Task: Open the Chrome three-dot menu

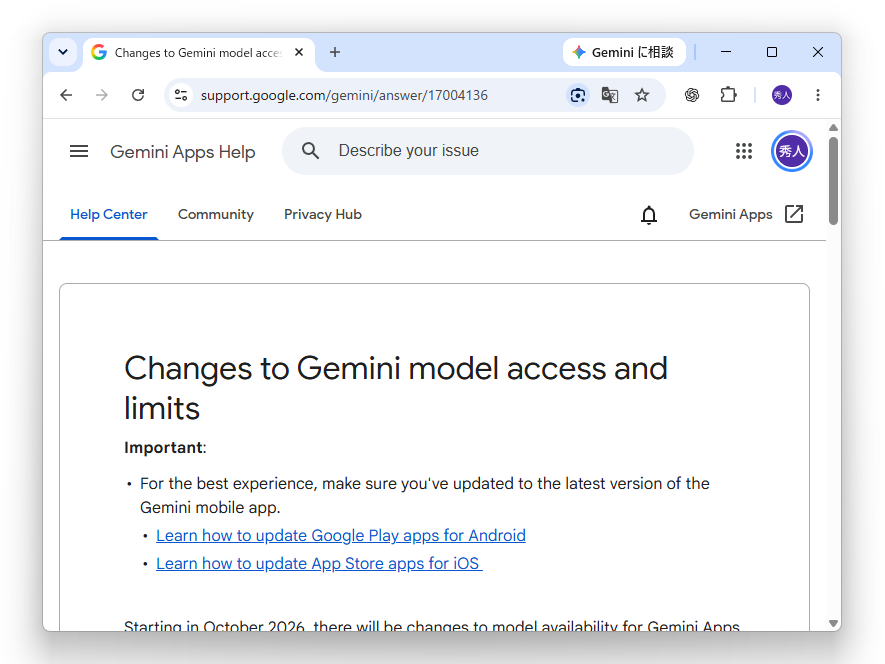Action: pos(818,95)
